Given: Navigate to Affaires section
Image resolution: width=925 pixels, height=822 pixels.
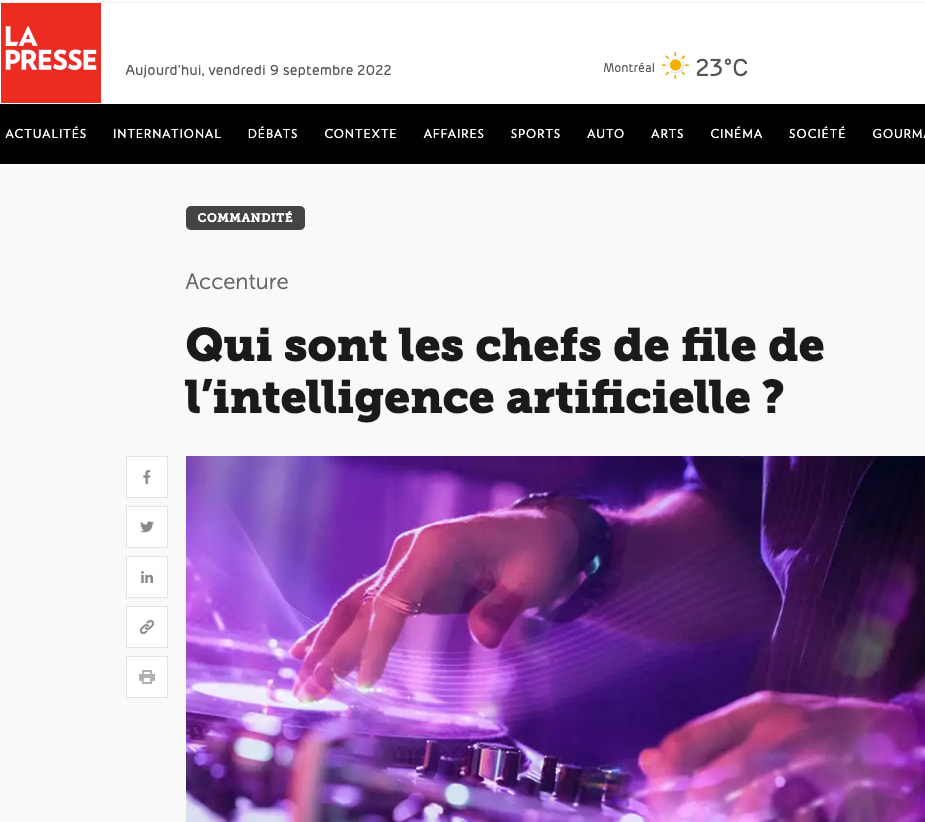Looking at the screenshot, I should (x=454, y=134).
